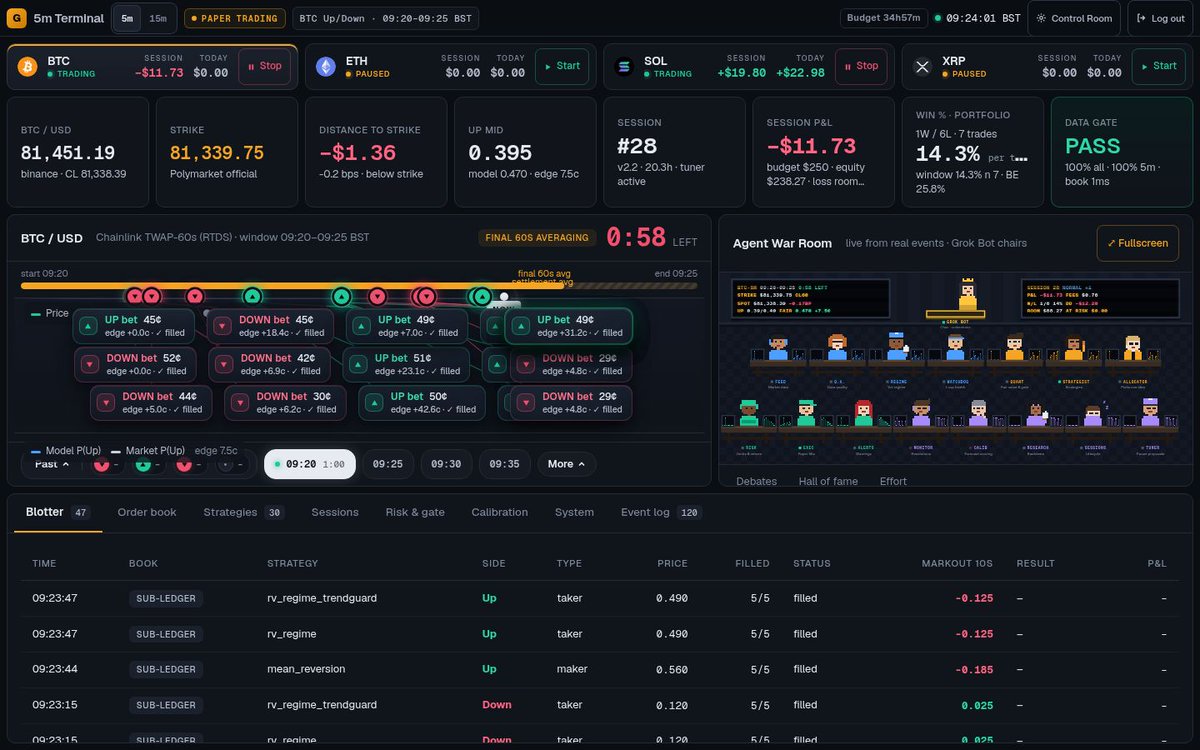The height and width of the screenshot is (750, 1200).
Task: Open the Strategies tab
Action: pyautogui.click(x=243, y=512)
